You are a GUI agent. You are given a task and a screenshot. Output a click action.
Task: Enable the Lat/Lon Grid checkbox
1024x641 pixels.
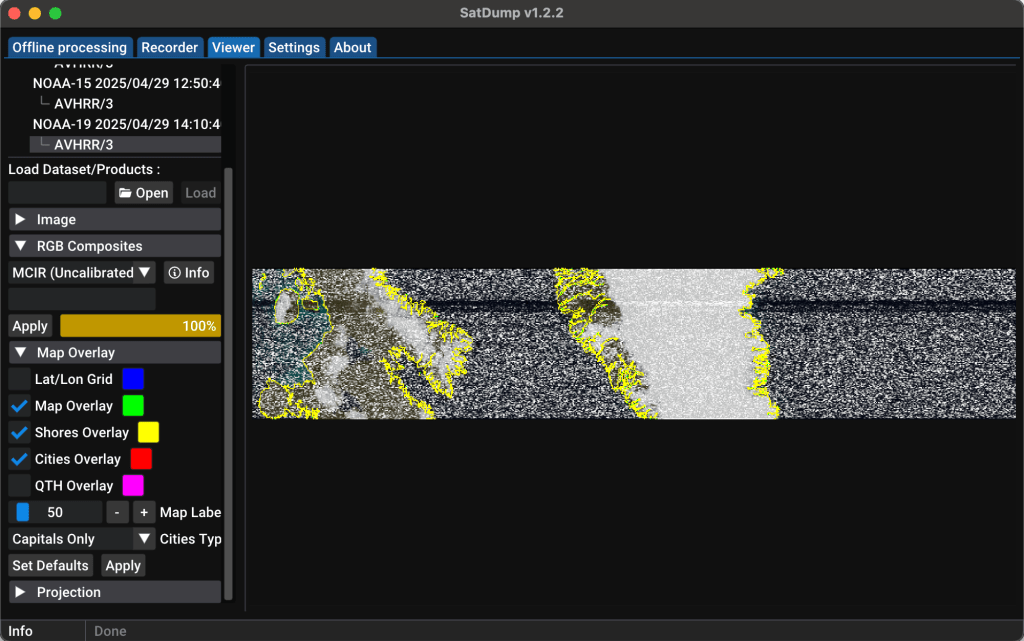19,379
